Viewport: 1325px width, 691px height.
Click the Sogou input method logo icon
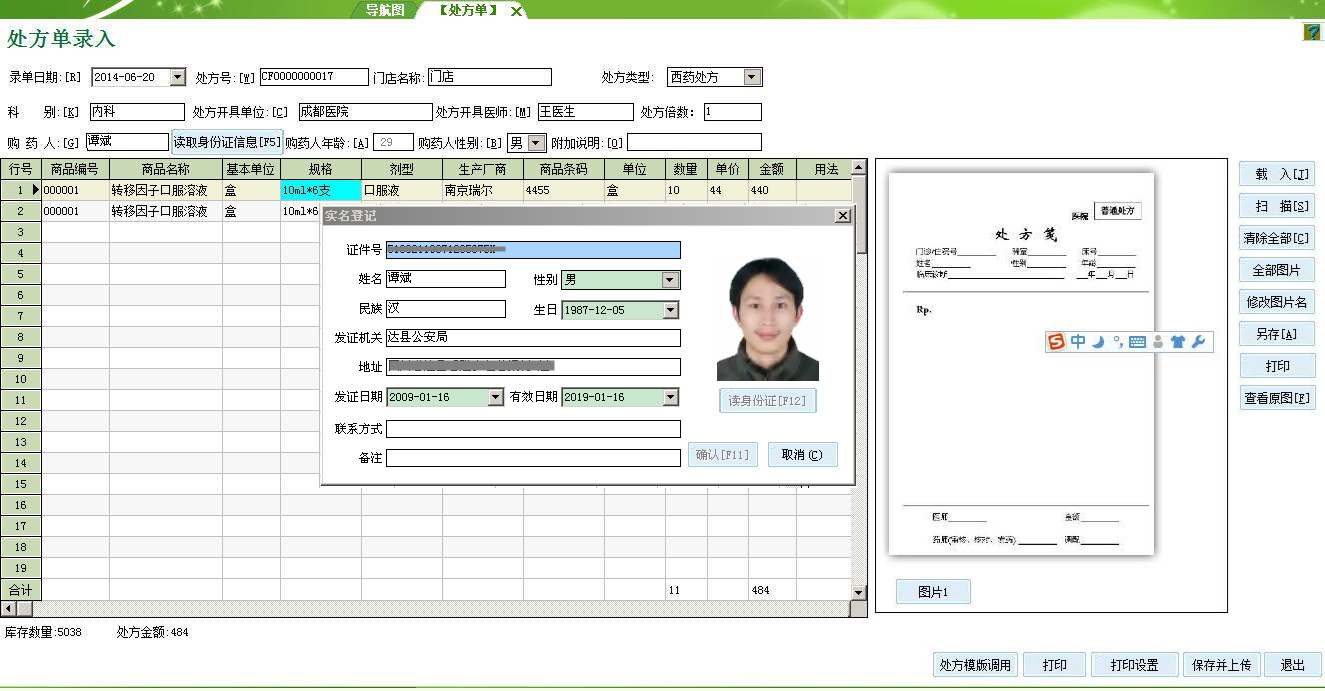coord(1057,342)
